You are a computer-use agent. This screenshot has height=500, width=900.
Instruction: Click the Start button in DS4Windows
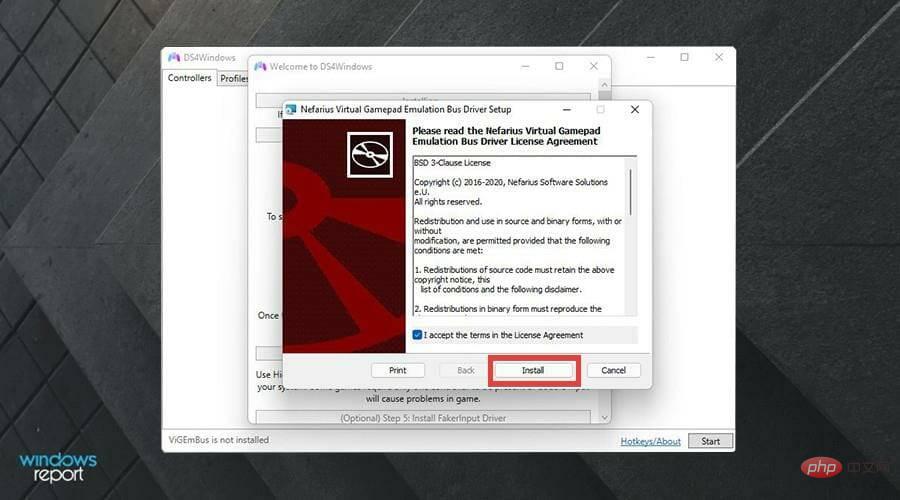pyautogui.click(x=710, y=441)
